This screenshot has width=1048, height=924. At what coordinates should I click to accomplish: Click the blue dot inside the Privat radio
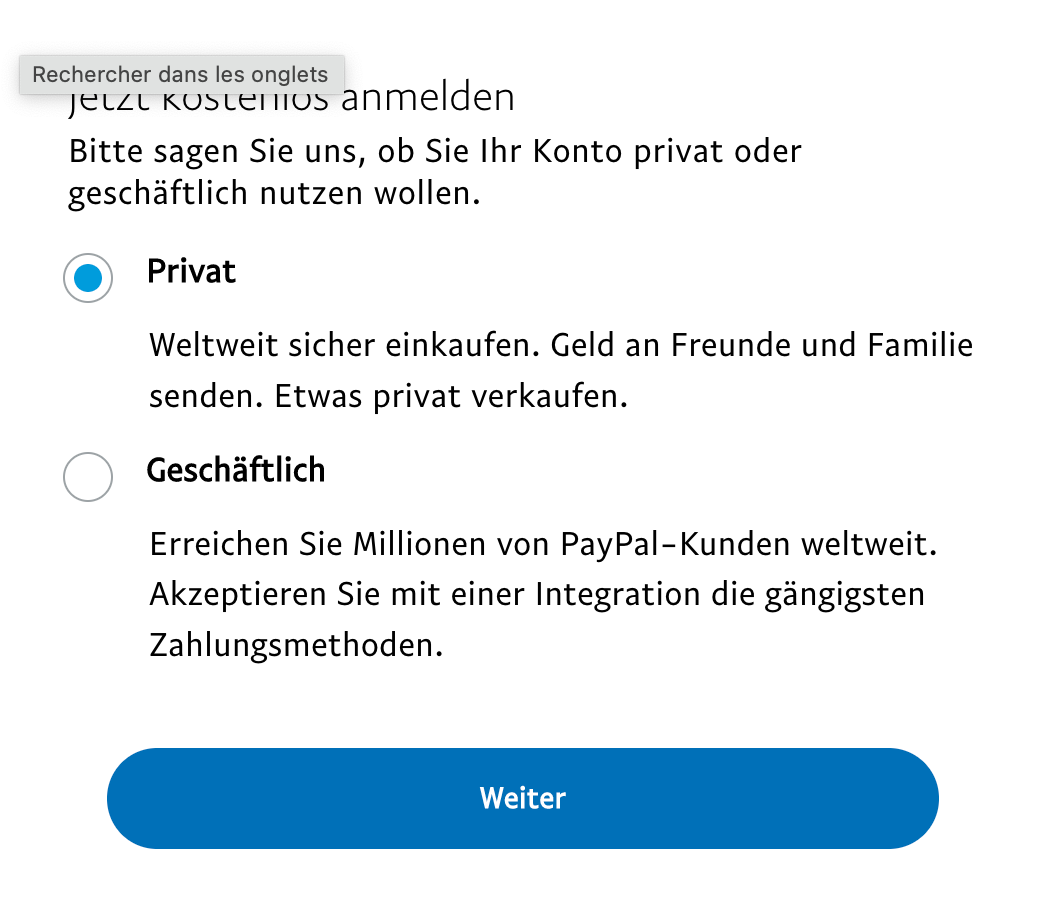(x=88, y=277)
